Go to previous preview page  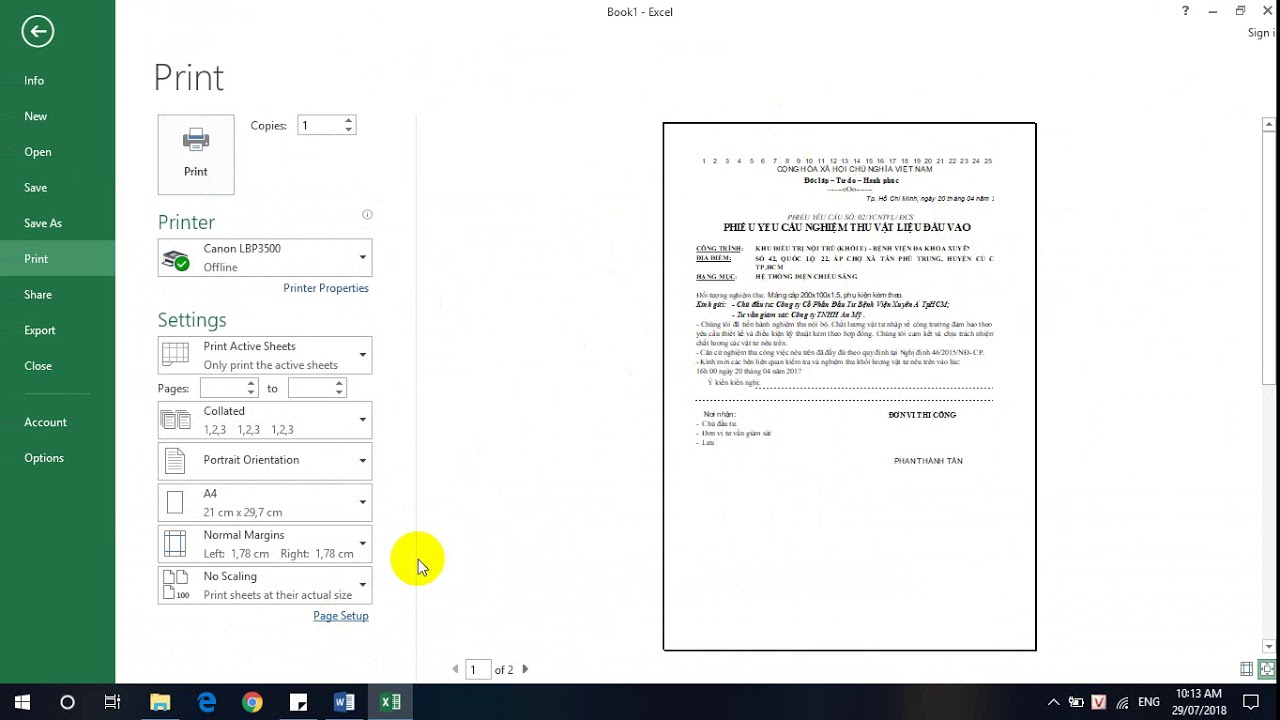[455, 669]
